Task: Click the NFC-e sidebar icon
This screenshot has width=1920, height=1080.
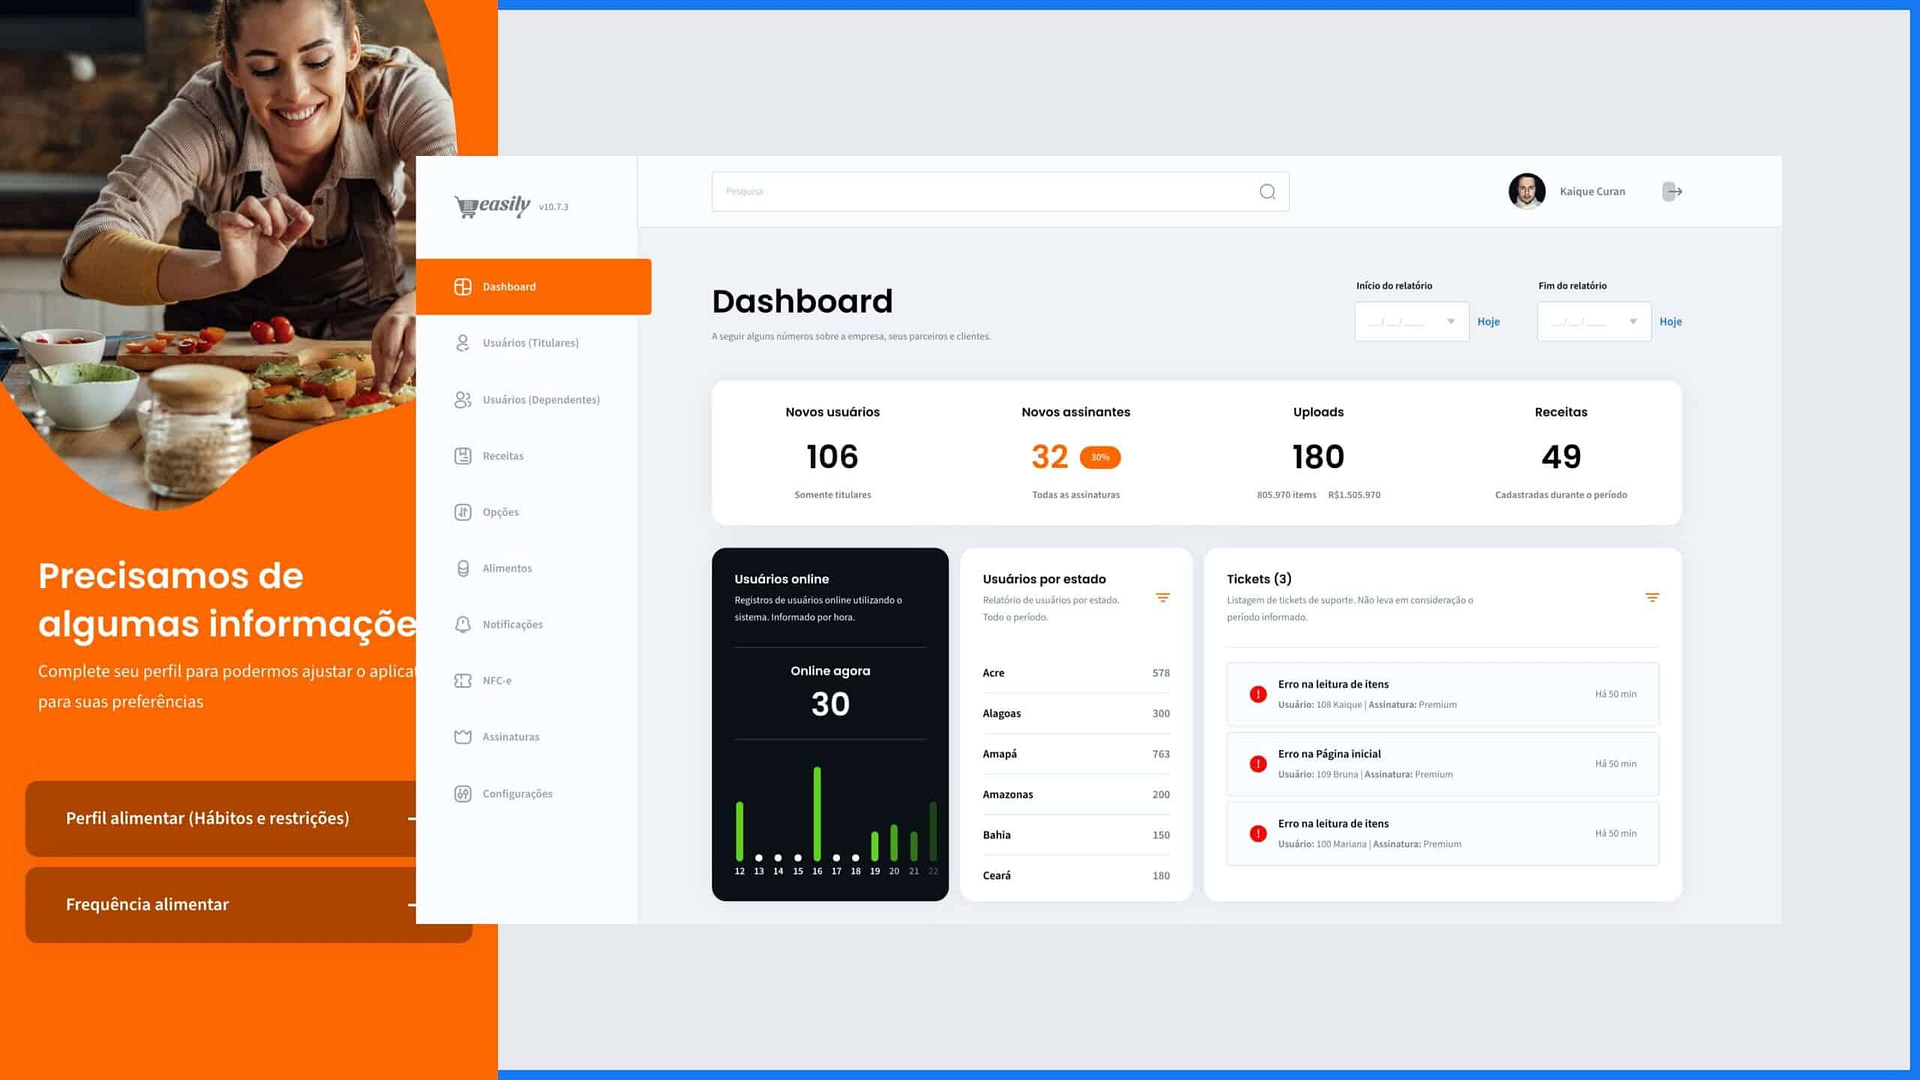Action: click(462, 679)
